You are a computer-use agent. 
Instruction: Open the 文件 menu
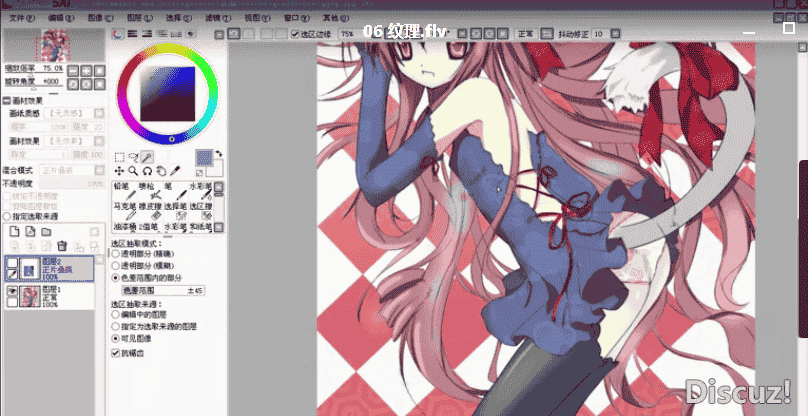pos(22,18)
